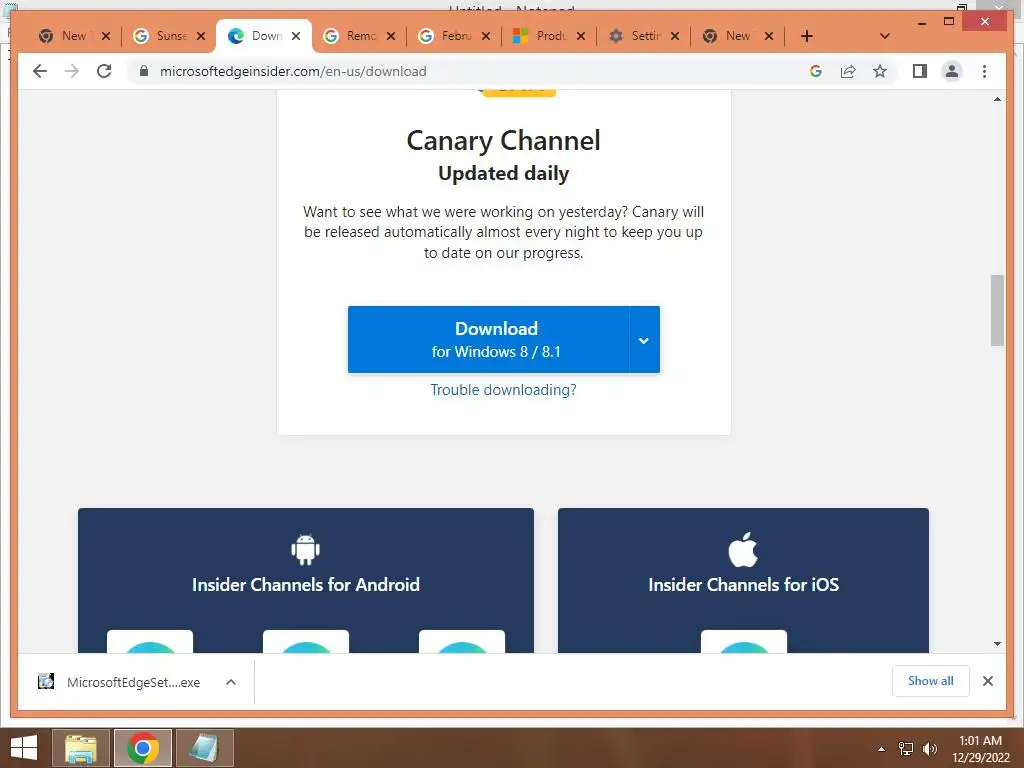
Task: Close the Download Edge tab
Action: click(296, 36)
